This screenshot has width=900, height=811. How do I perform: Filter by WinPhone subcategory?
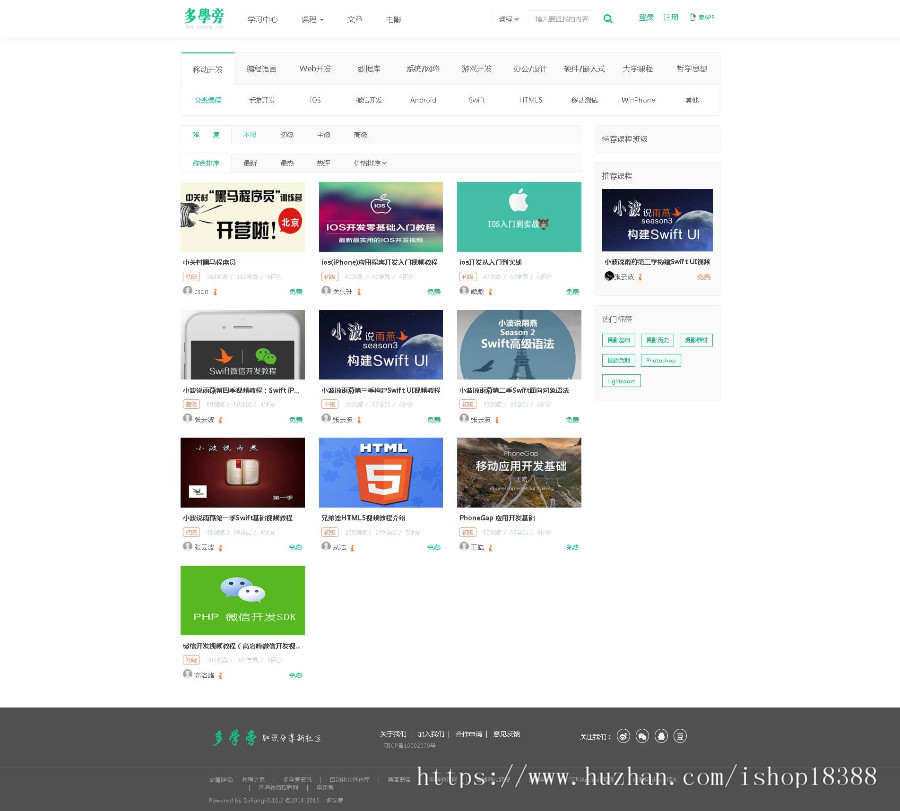coord(638,100)
